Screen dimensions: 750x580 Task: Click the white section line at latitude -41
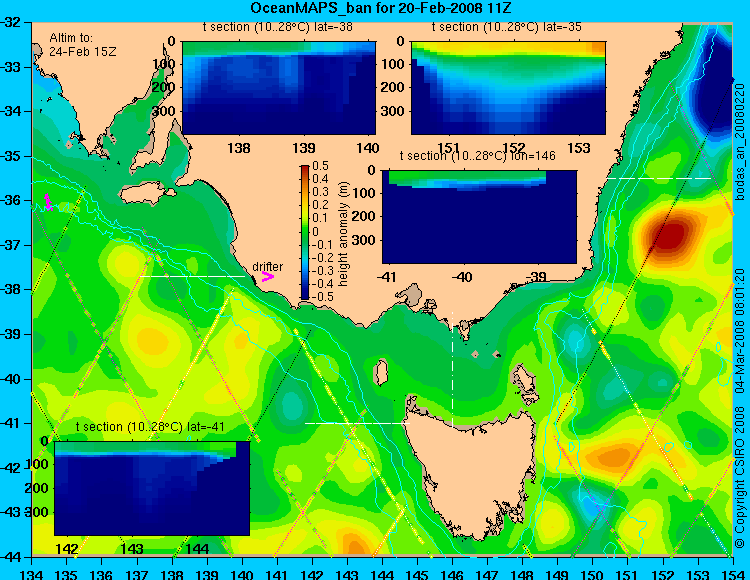[x=357, y=423]
